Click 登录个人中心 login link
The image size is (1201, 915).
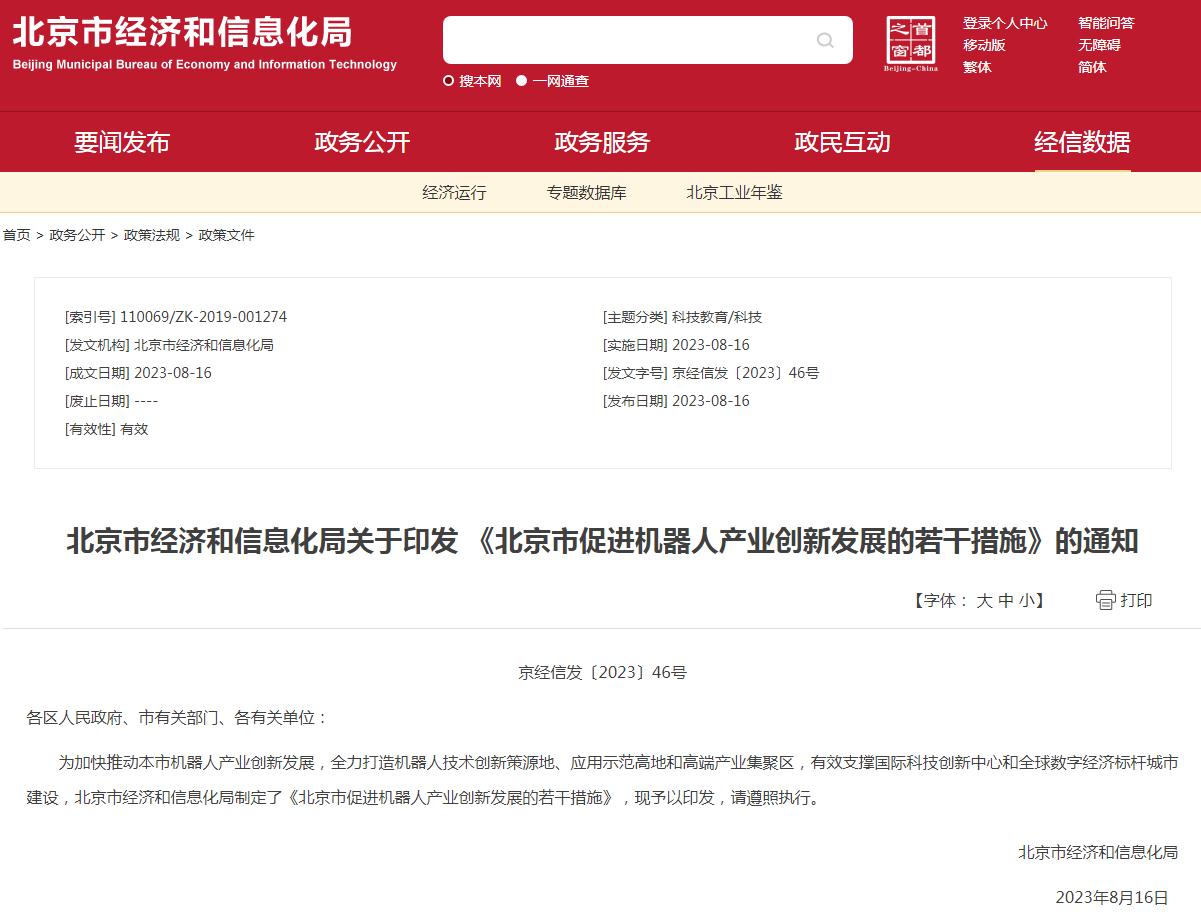(x=1005, y=23)
